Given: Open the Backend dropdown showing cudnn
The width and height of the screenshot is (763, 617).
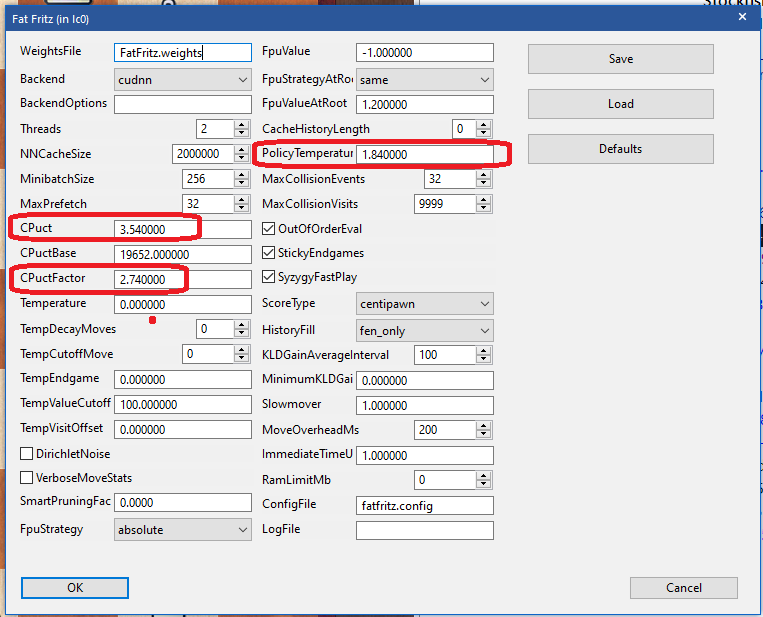Looking at the screenshot, I should click(183, 79).
